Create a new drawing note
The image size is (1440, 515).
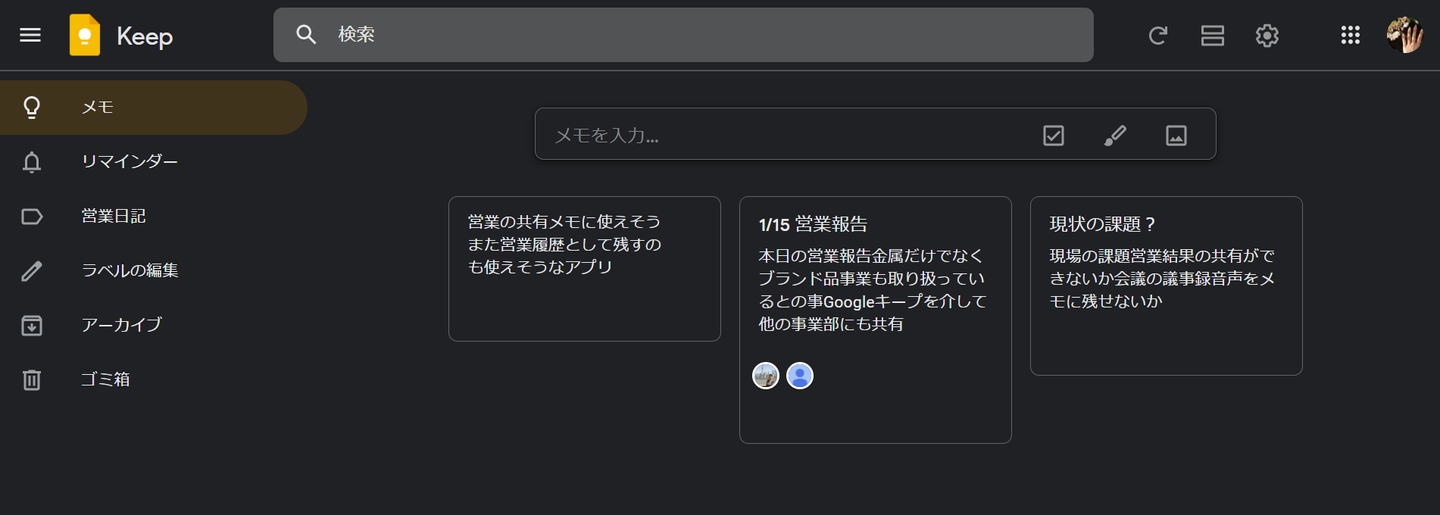click(1115, 135)
